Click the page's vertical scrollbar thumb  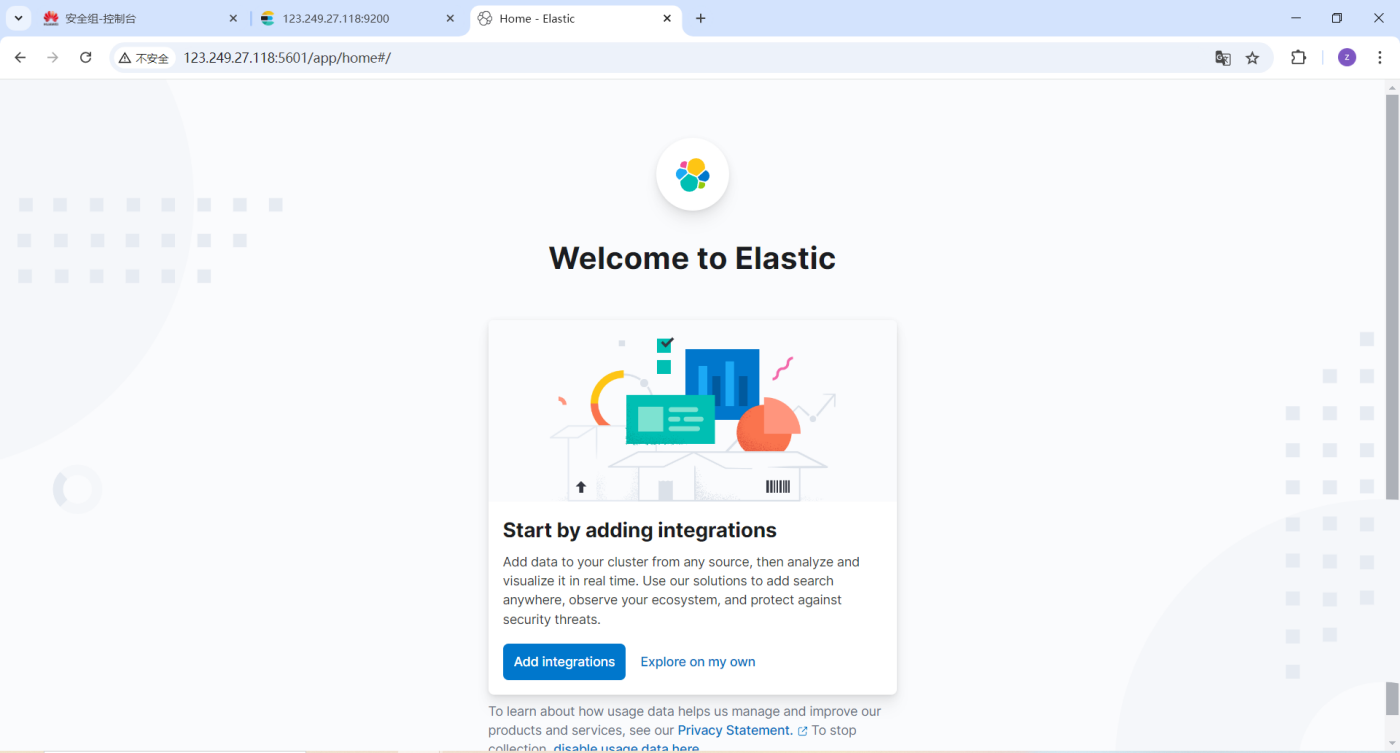point(1392,297)
